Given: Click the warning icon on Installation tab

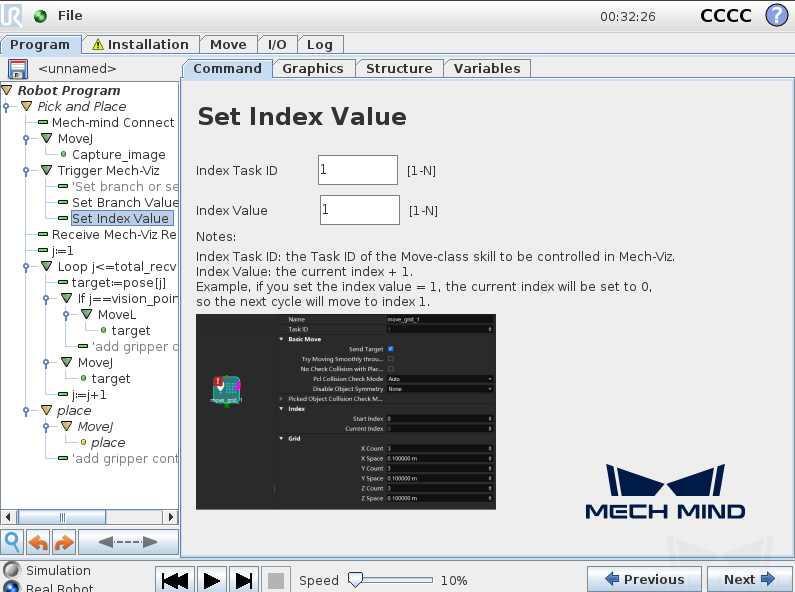Looking at the screenshot, I should [x=98, y=45].
